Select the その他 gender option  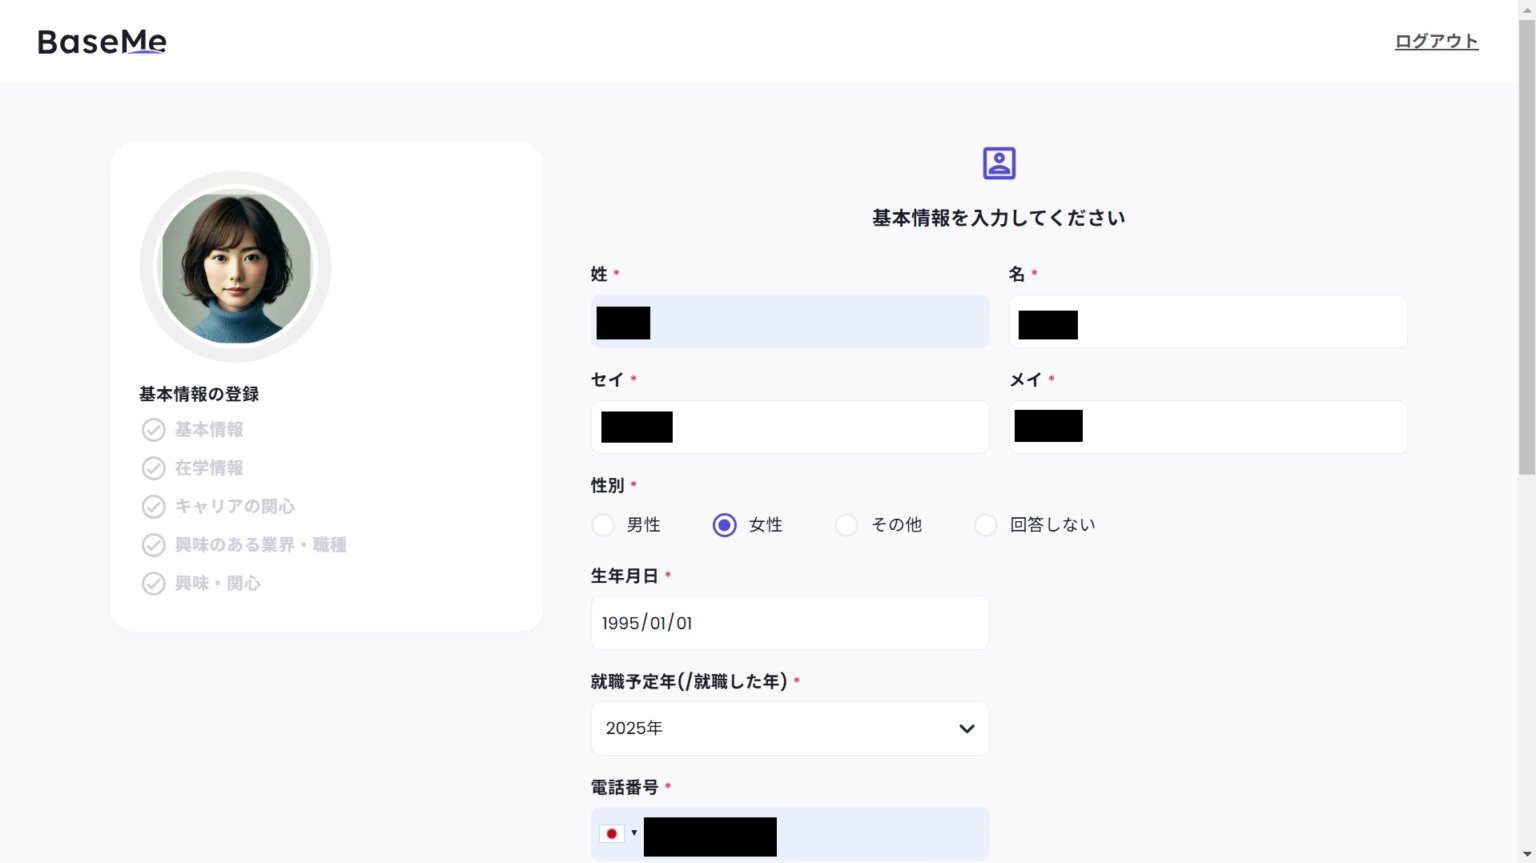point(847,525)
